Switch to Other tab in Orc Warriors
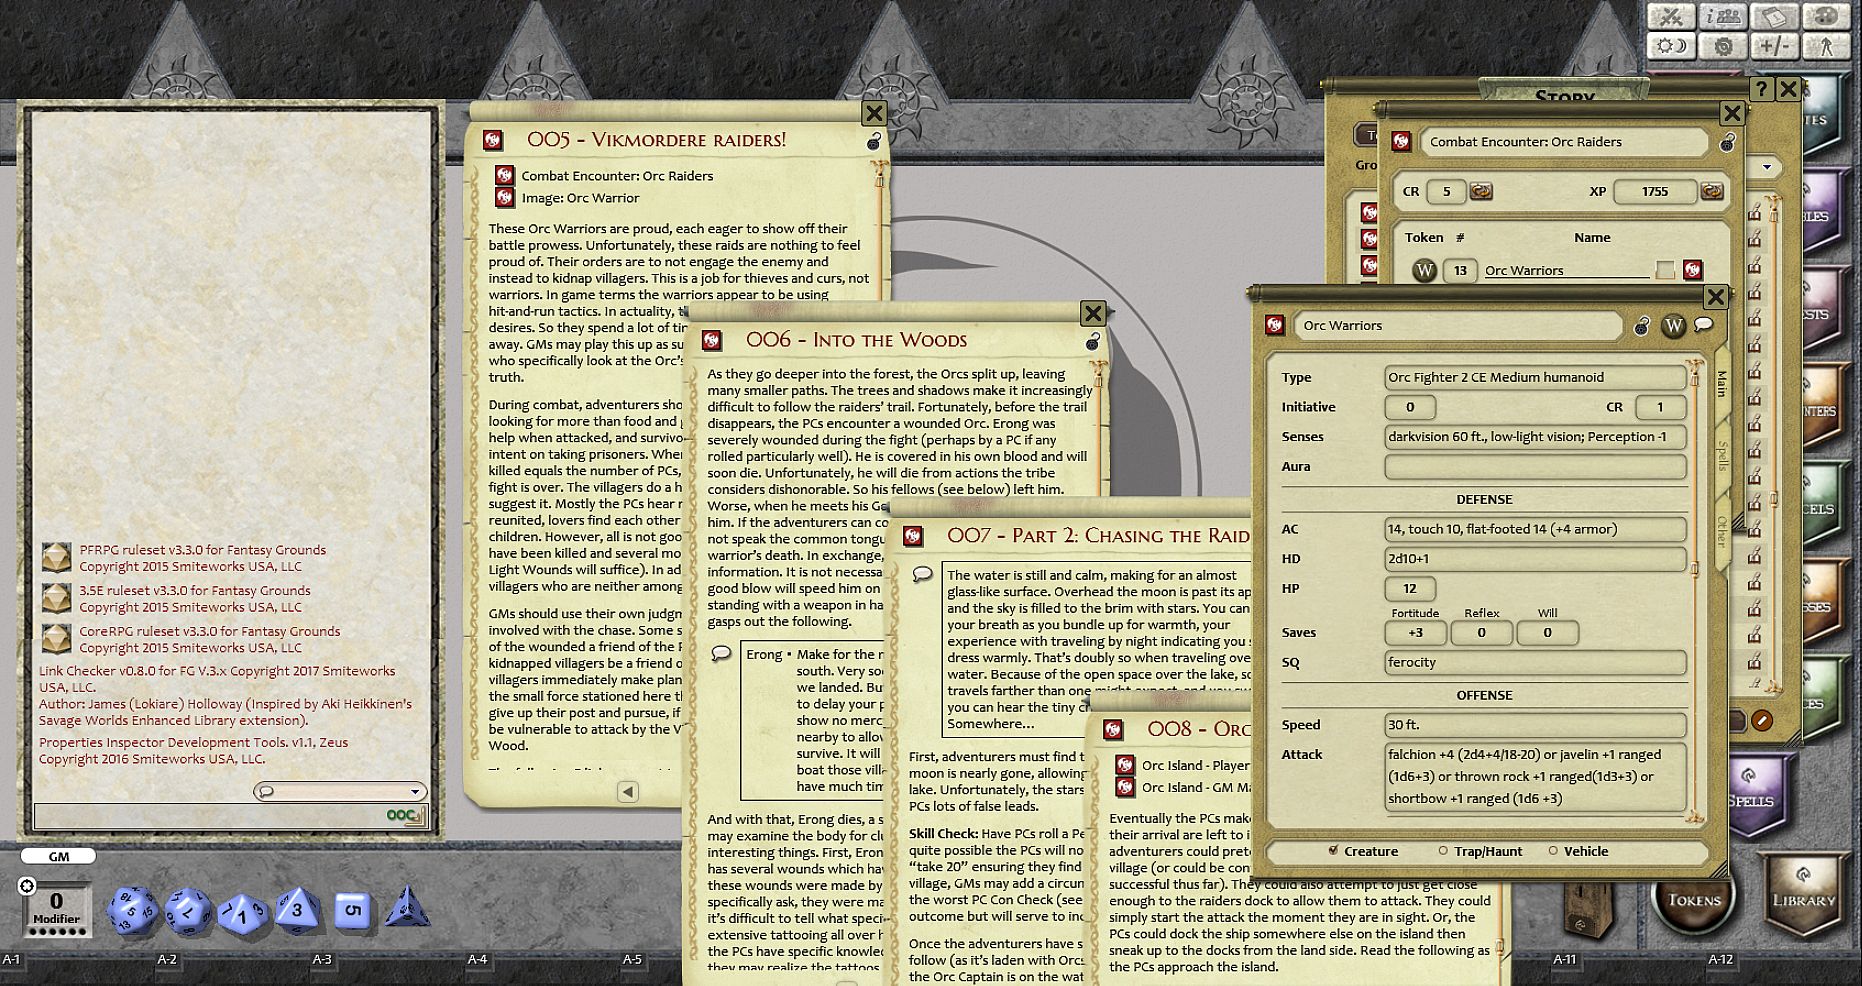 pyautogui.click(x=1721, y=531)
